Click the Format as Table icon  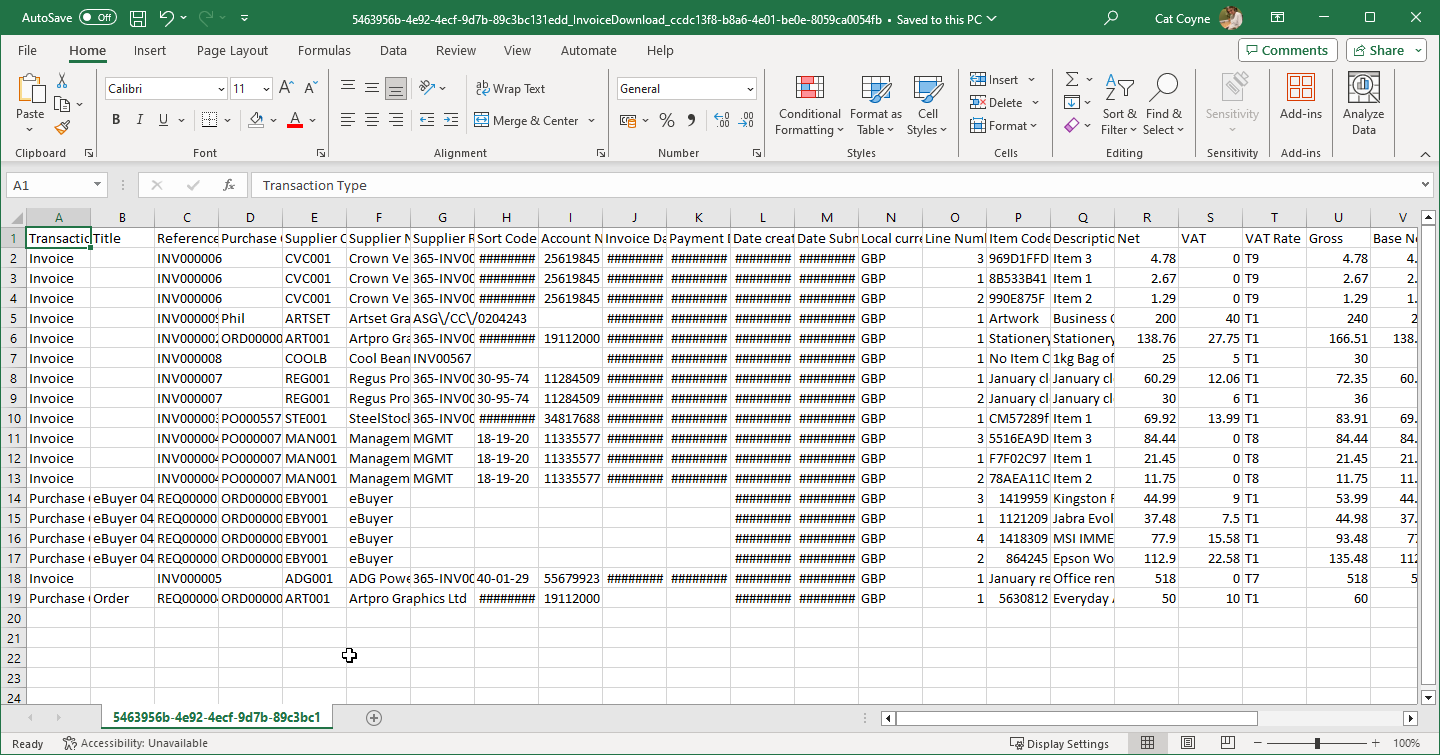click(876, 88)
